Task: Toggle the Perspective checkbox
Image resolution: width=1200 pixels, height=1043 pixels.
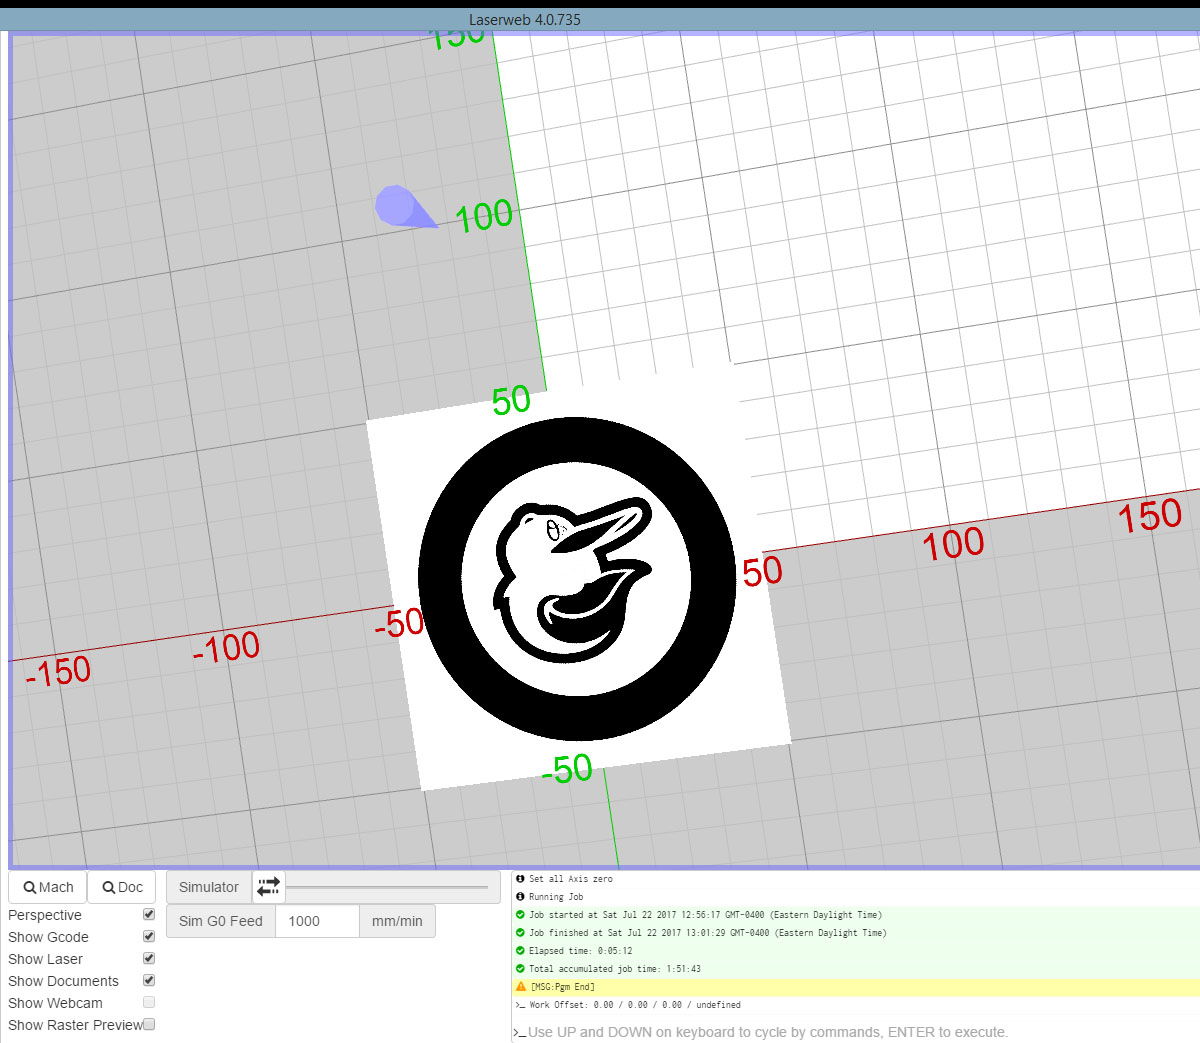Action: [149, 914]
